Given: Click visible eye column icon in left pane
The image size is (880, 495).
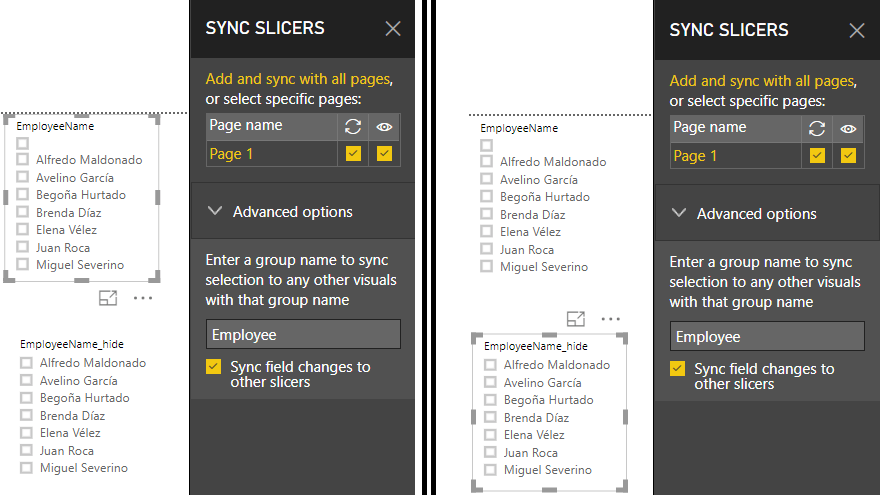Looking at the screenshot, I should [384, 126].
